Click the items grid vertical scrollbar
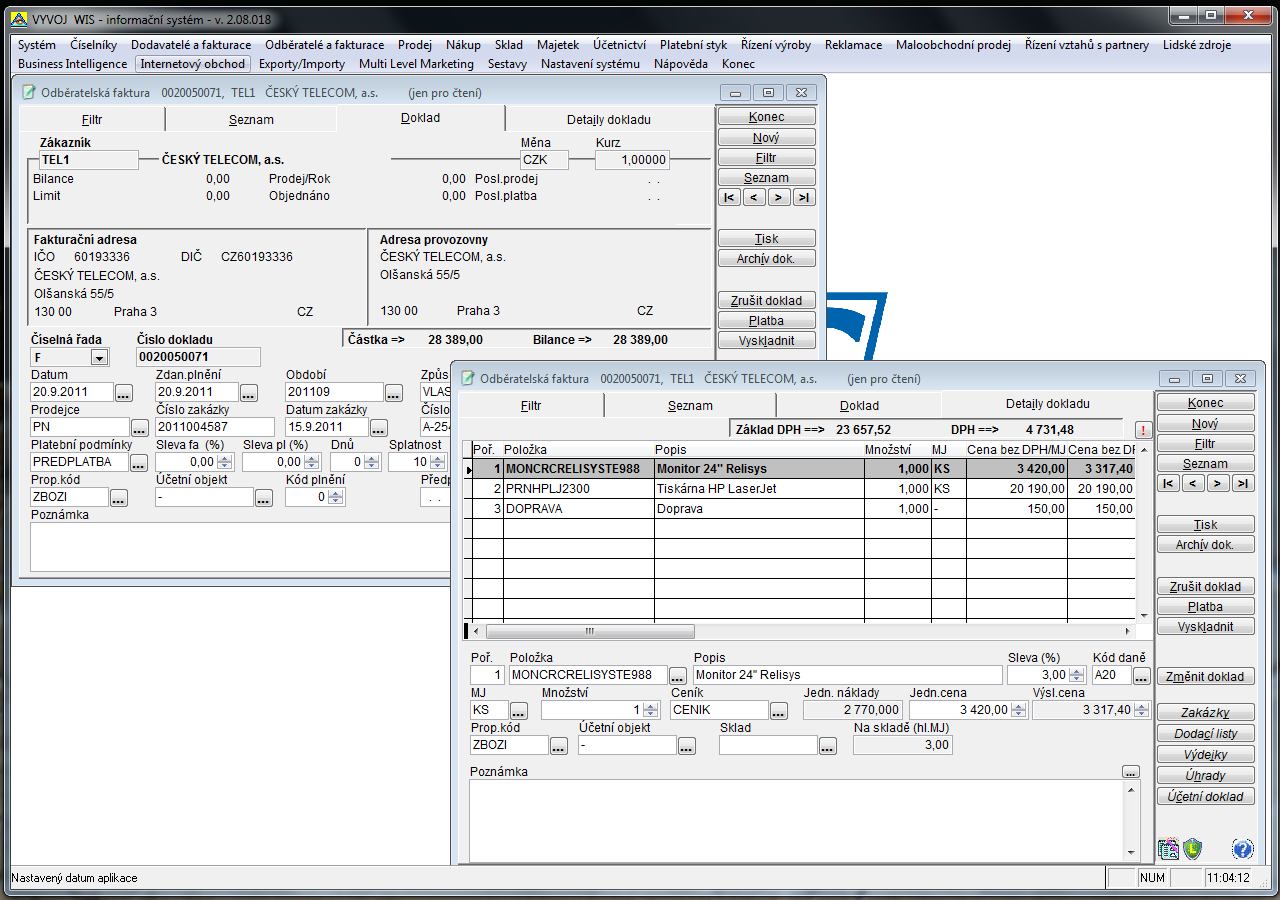The width and height of the screenshot is (1280, 900). 1144,532
